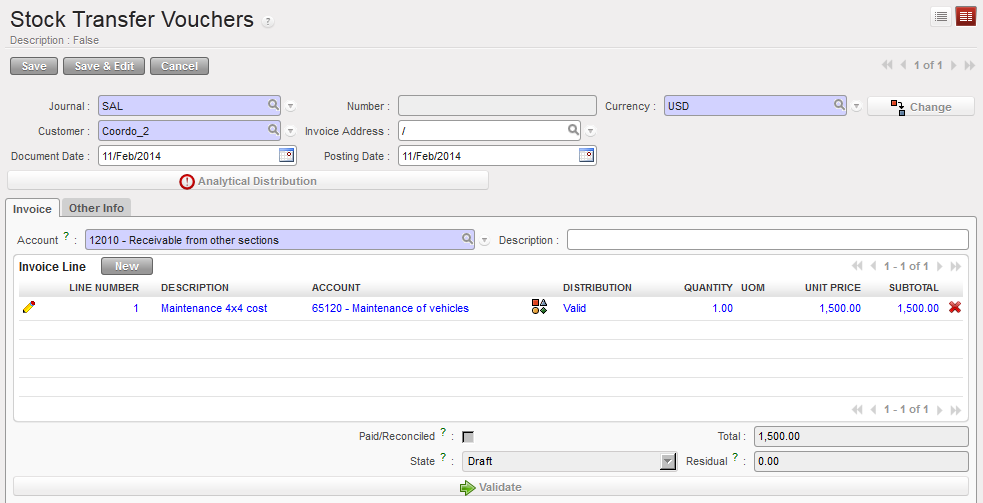Click help icon next to page title
The height and width of the screenshot is (503, 983).
268,22
